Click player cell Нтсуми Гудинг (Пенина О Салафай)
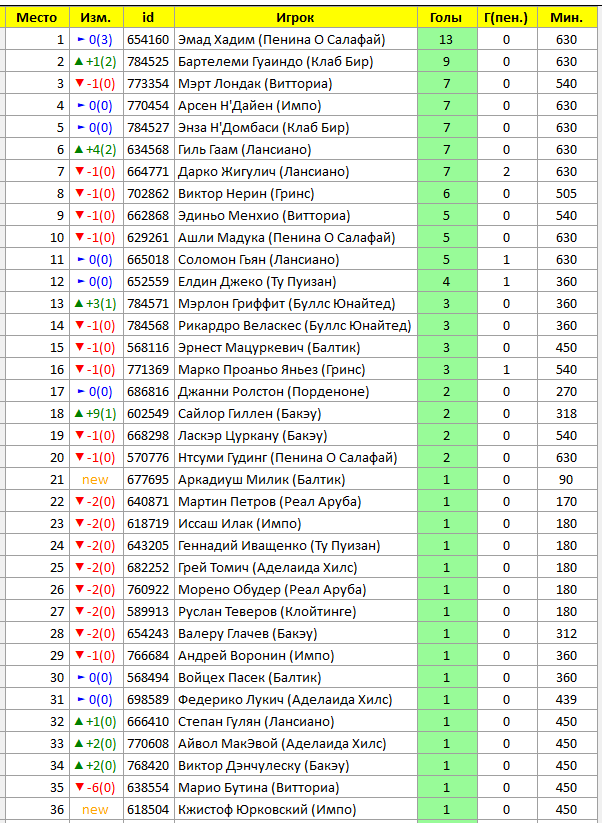Viewport: 602px width, 823px height. 295,458
